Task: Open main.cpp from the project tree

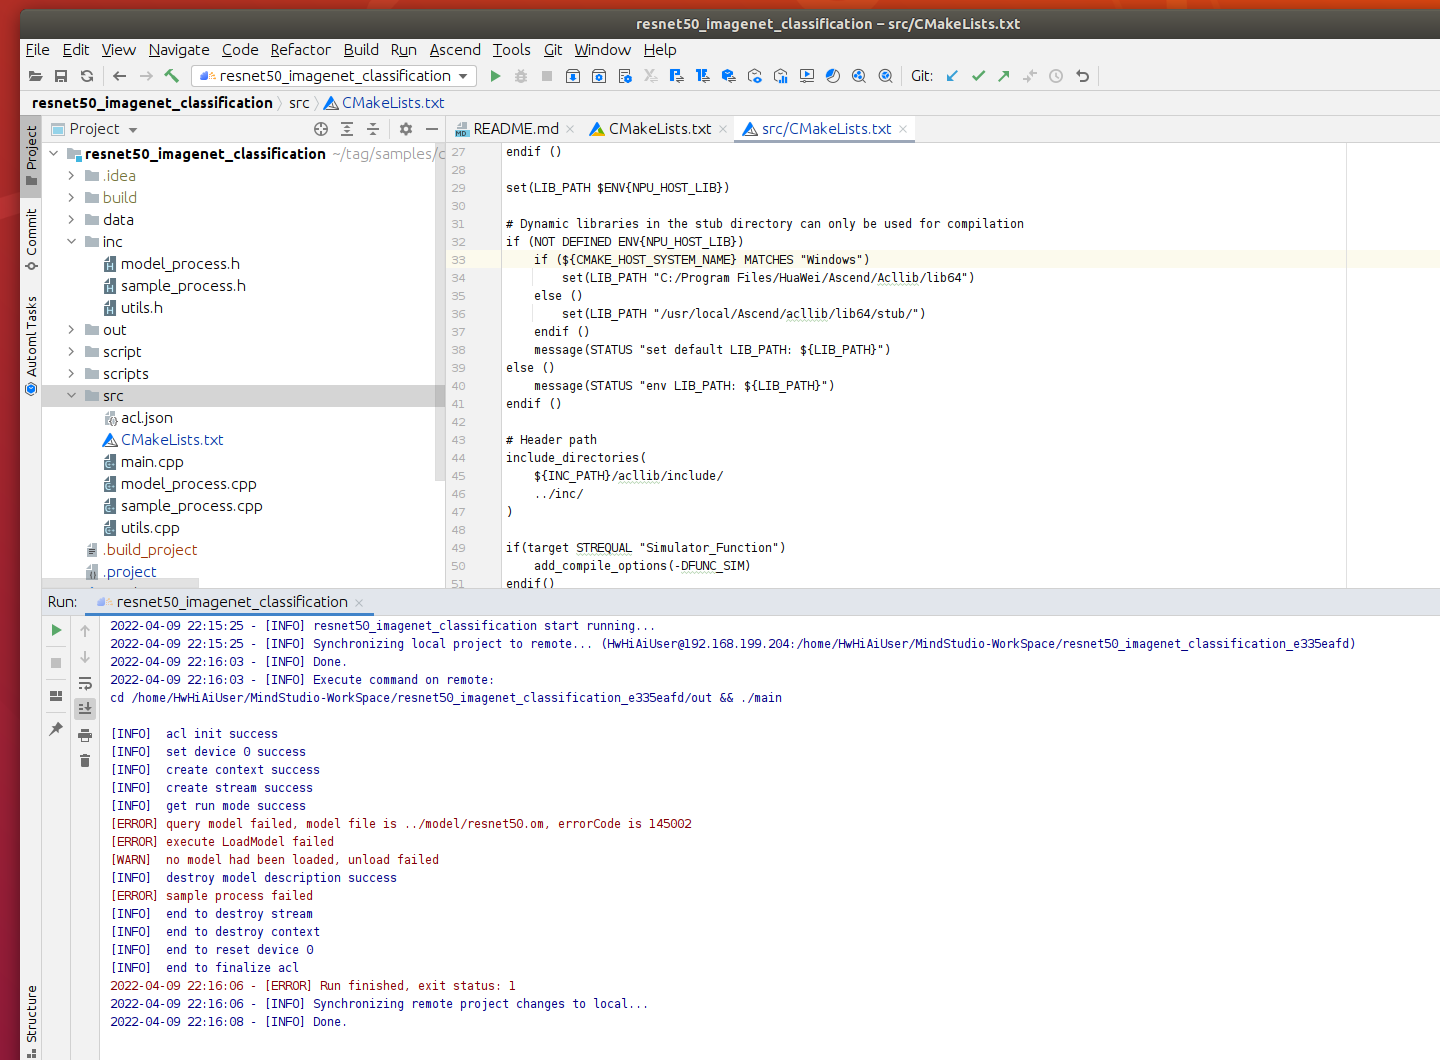Action: (152, 462)
